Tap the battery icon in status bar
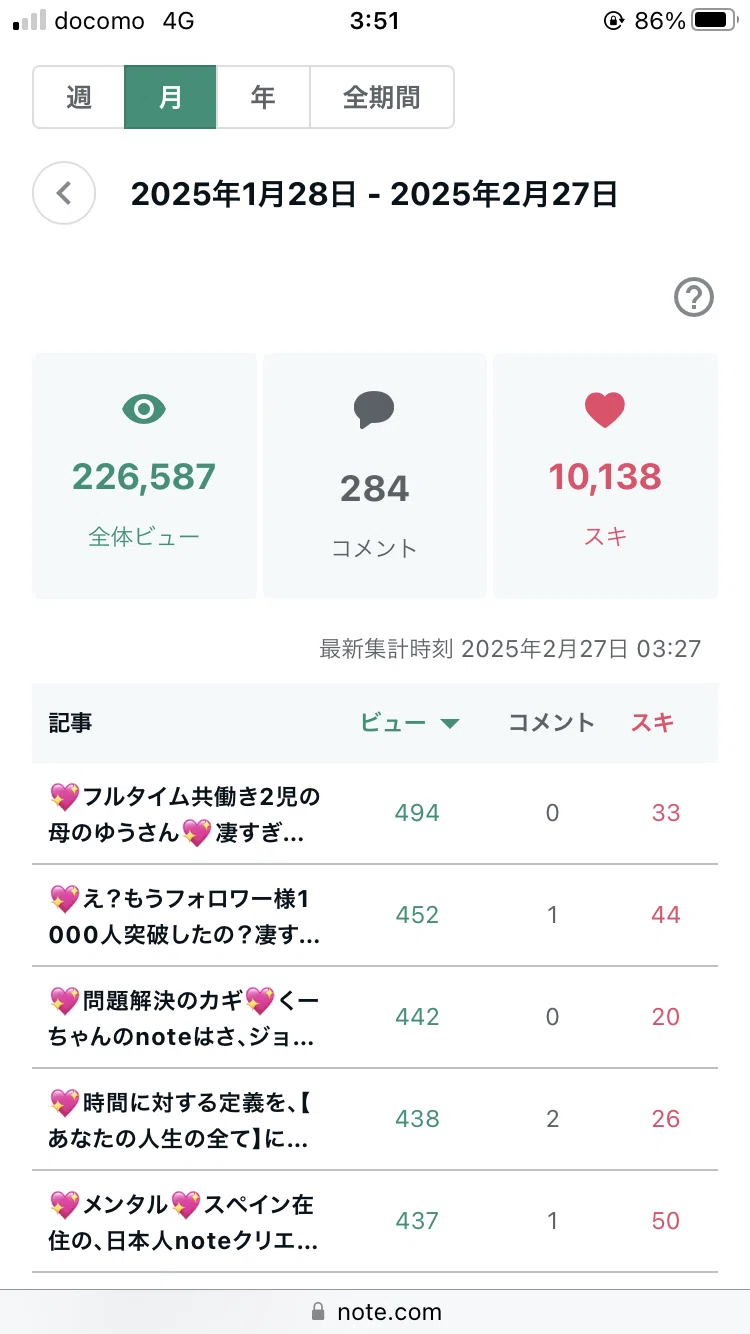The image size is (750, 1334). click(x=716, y=20)
